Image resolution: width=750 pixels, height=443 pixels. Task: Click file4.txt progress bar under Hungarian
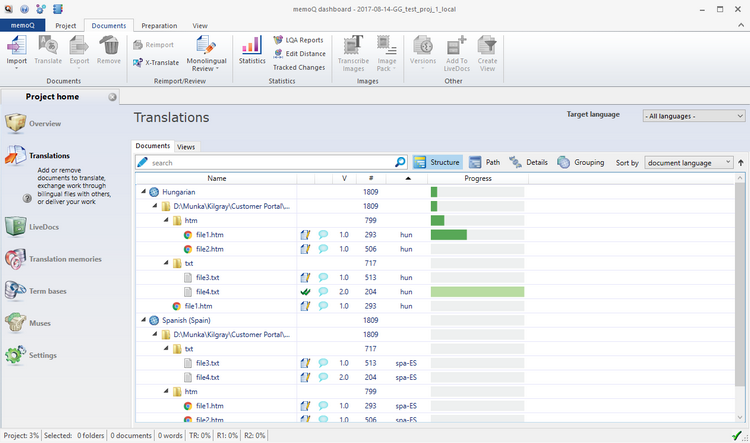point(477,291)
